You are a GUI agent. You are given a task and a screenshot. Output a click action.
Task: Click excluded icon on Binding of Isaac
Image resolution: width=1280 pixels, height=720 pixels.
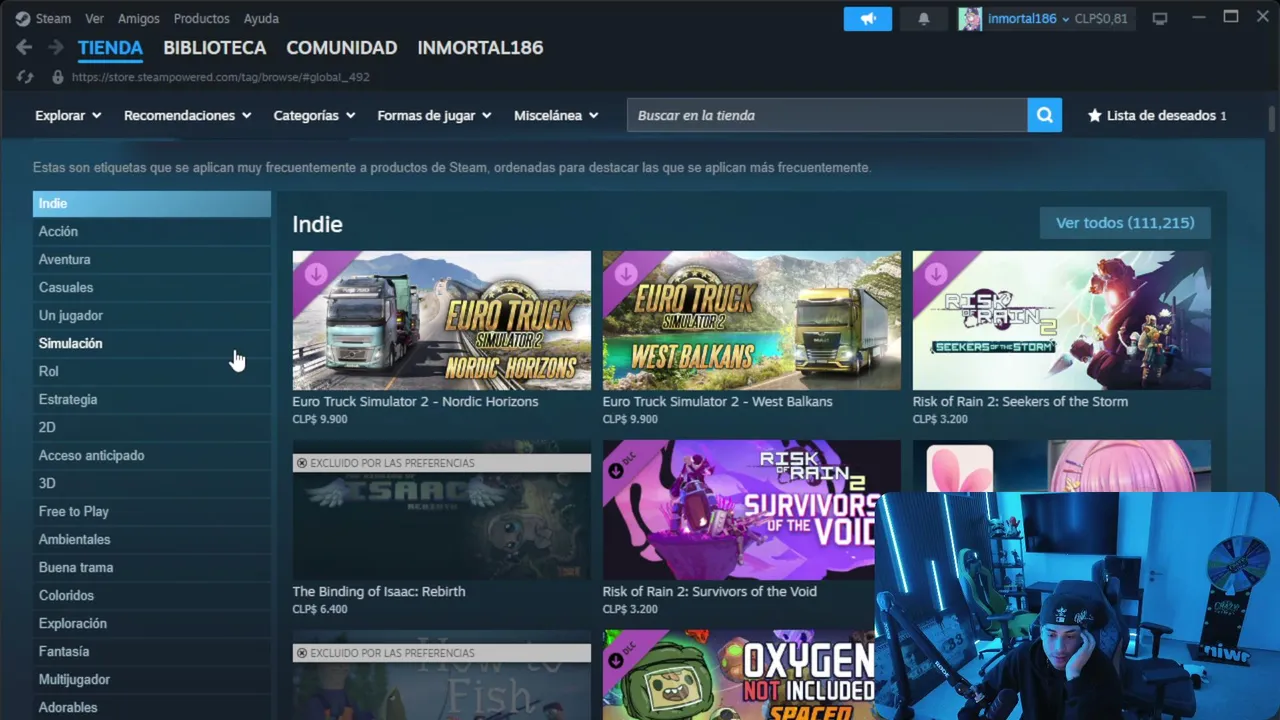(x=301, y=463)
